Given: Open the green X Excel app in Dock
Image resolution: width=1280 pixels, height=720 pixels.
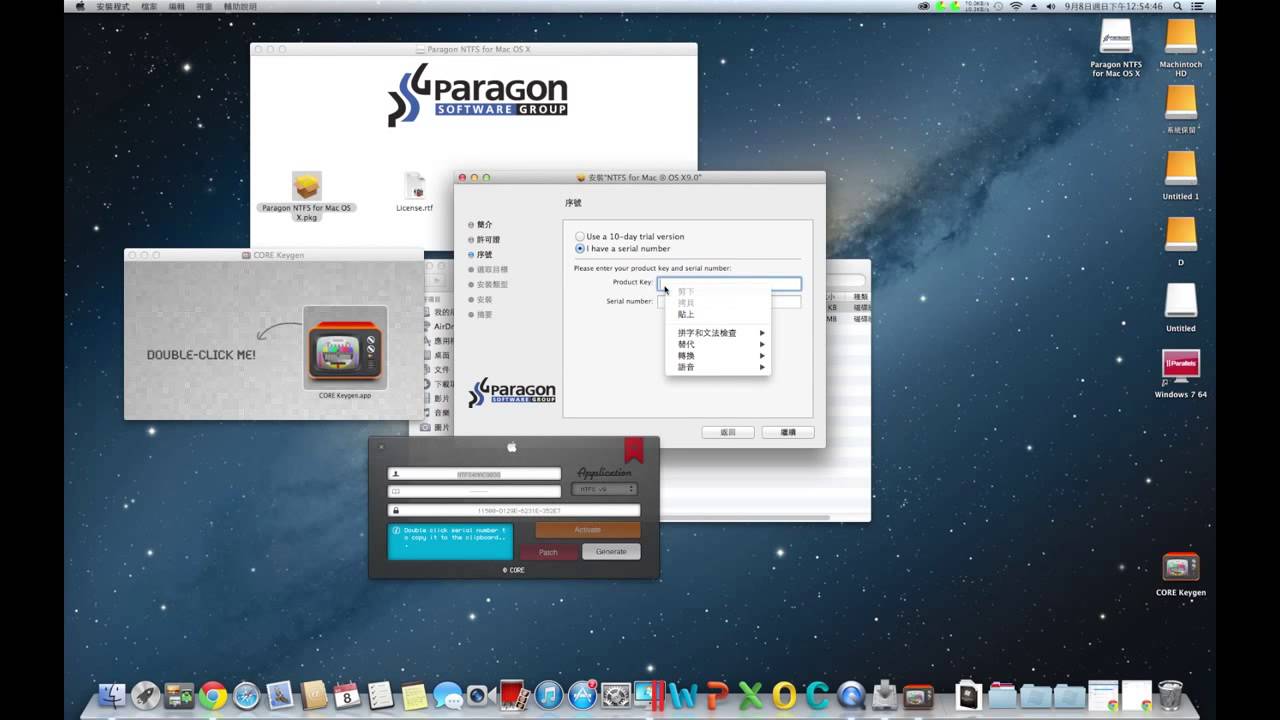Looking at the screenshot, I should (x=750, y=696).
